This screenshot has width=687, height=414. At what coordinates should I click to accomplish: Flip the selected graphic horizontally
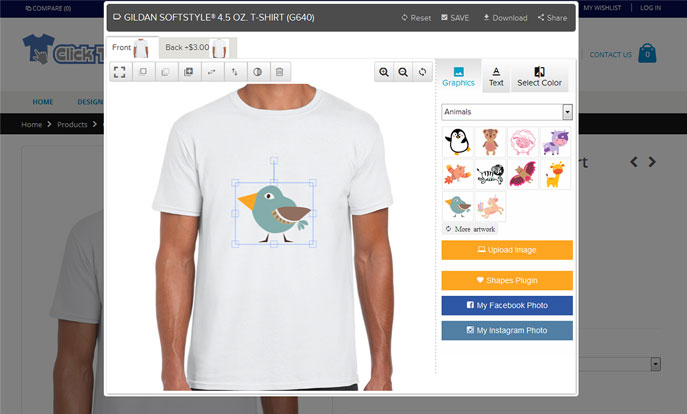point(212,72)
